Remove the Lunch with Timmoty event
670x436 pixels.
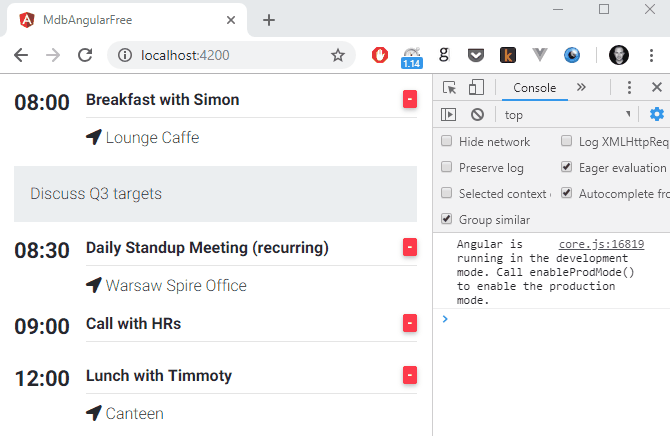pyautogui.click(x=409, y=375)
